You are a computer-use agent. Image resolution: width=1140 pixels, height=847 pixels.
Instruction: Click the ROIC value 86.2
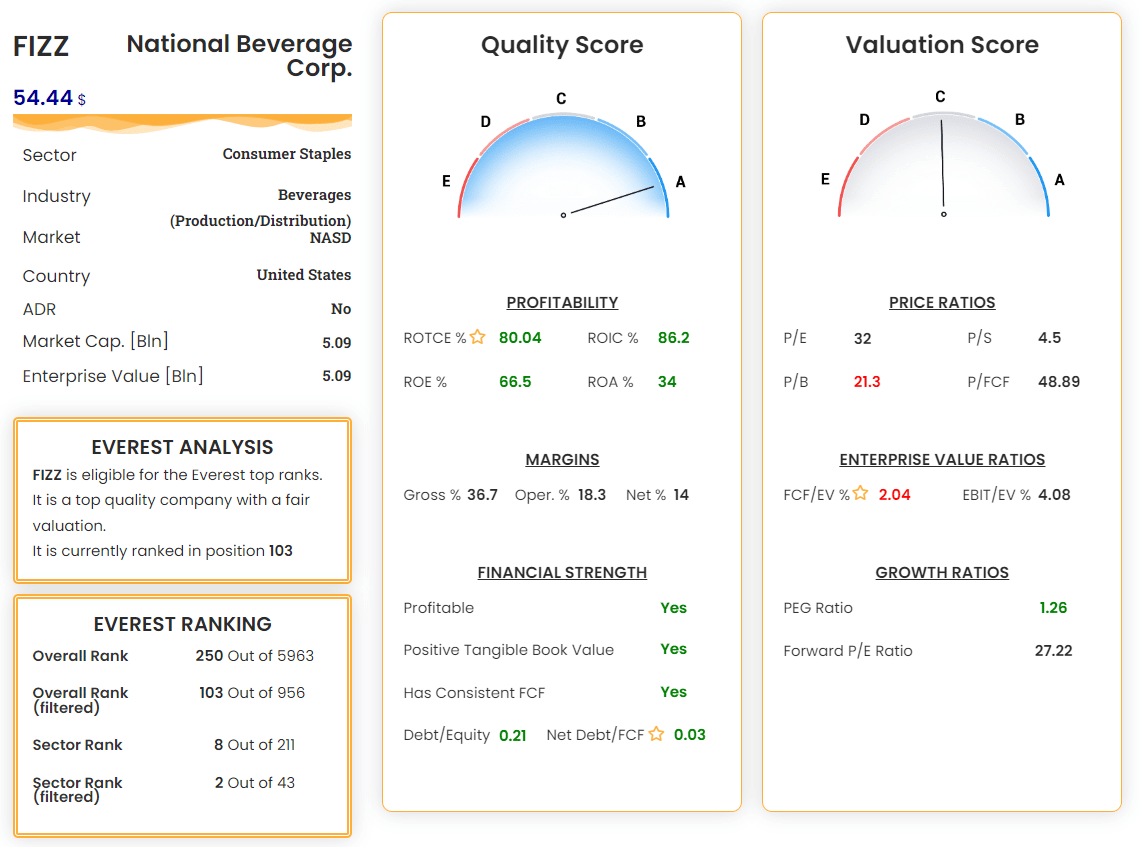[673, 337]
